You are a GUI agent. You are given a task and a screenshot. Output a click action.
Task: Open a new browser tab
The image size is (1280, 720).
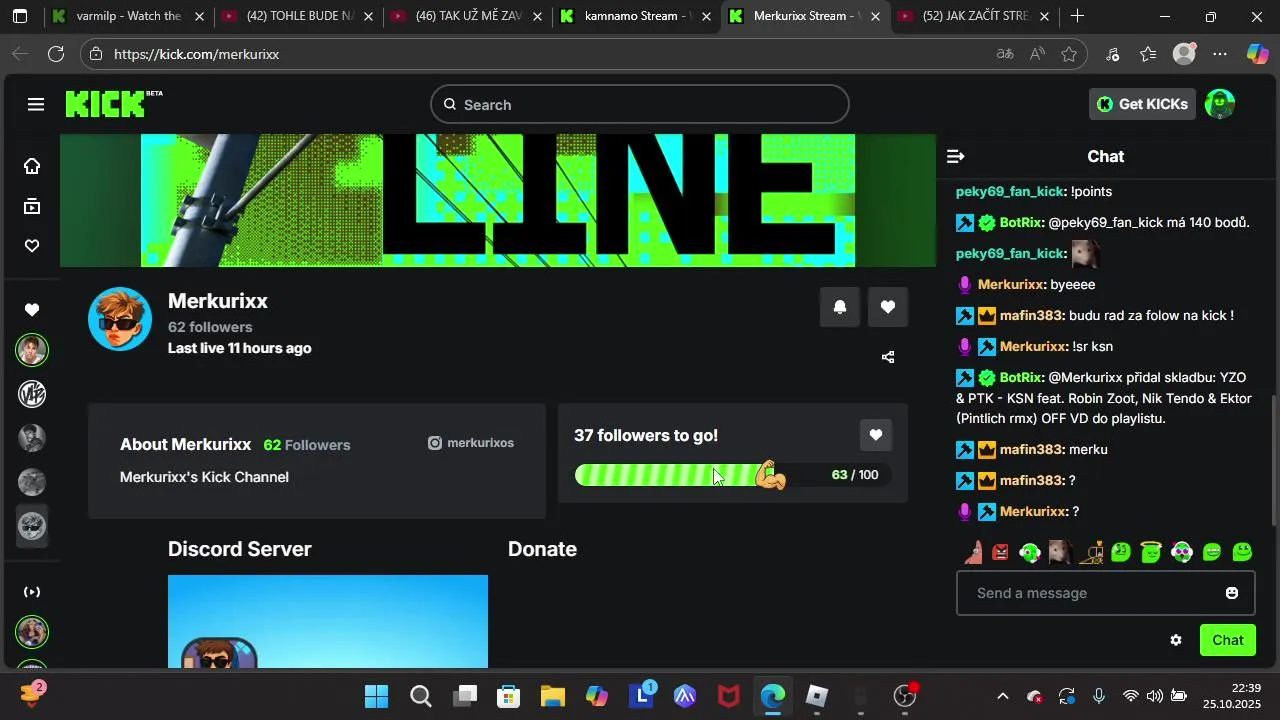(1077, 16)
